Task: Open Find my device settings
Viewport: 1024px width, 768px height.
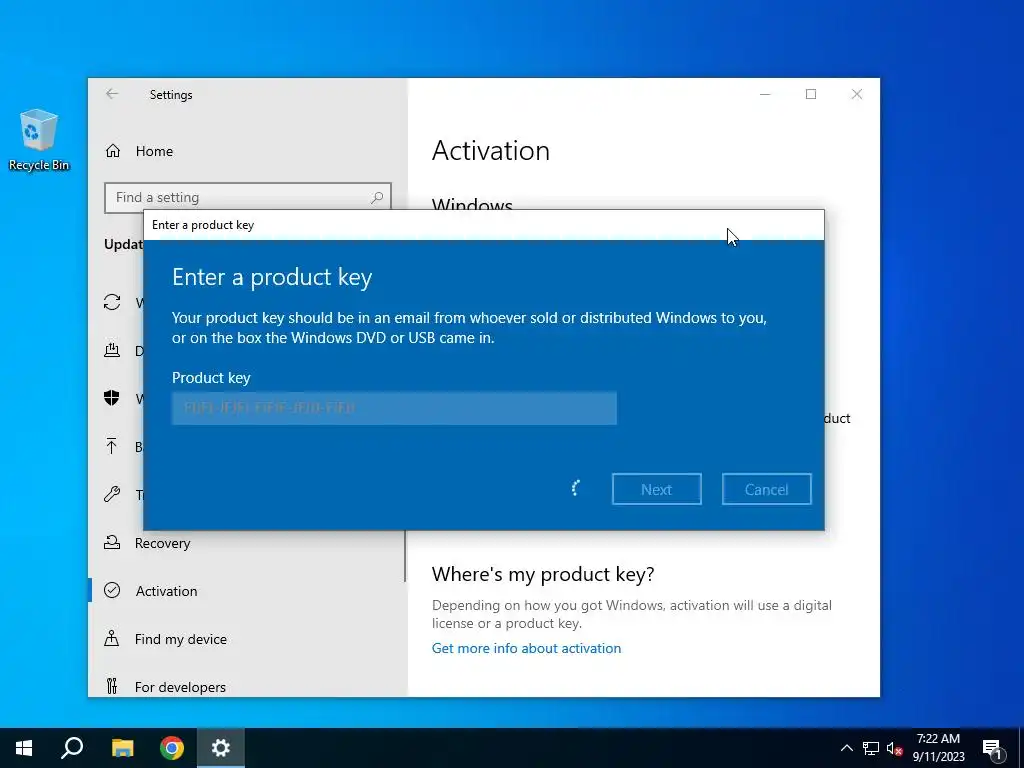Action: pyautogui.click(x=180, y=639)
